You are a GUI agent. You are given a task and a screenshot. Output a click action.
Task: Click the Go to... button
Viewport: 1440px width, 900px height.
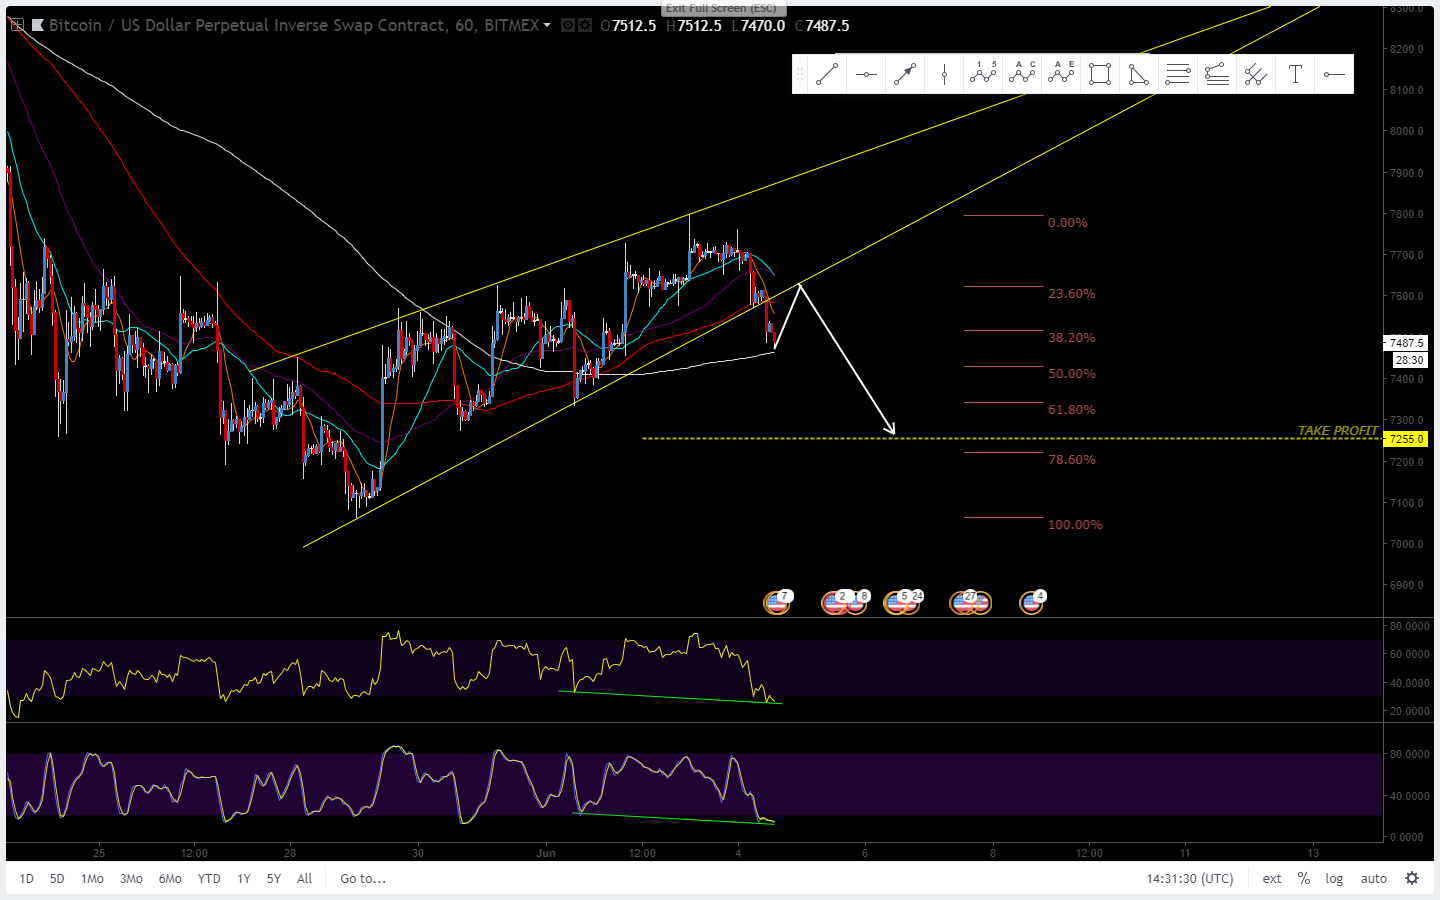point(363,878)
